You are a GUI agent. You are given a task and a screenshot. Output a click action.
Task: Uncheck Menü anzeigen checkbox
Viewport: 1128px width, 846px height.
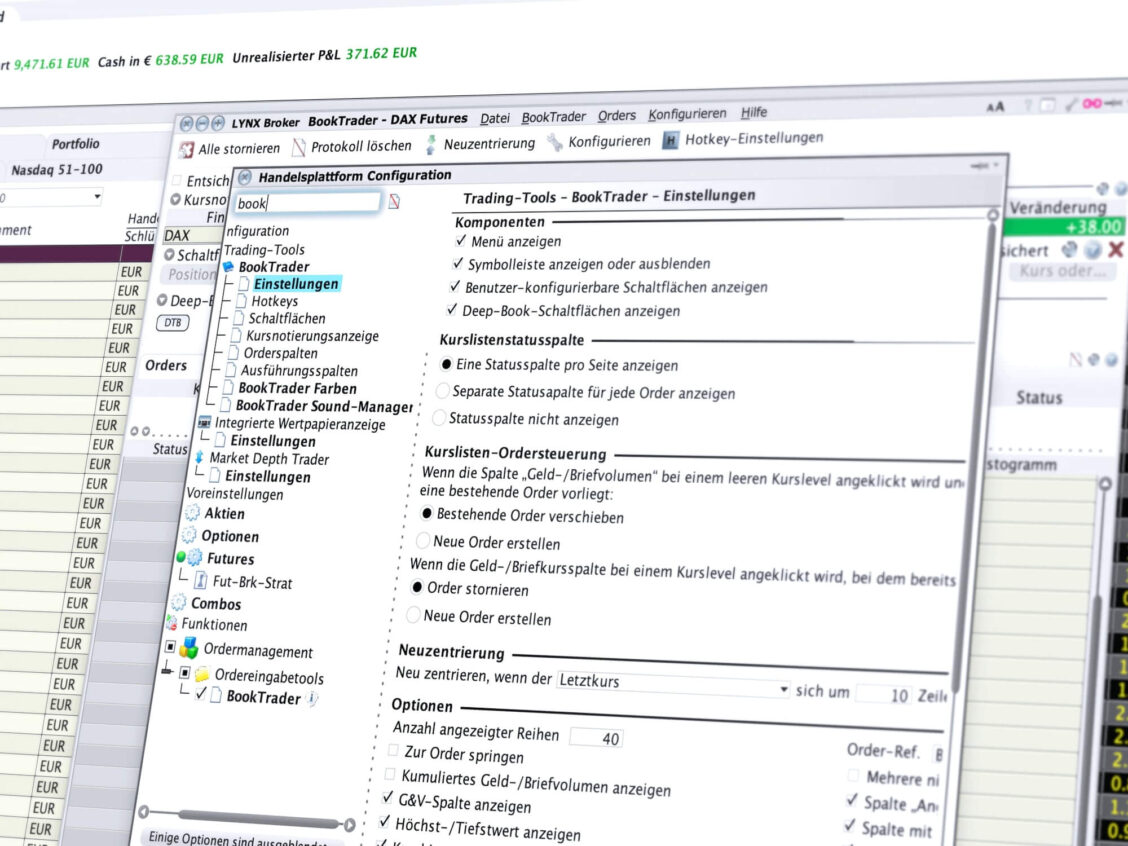[461, 241]
